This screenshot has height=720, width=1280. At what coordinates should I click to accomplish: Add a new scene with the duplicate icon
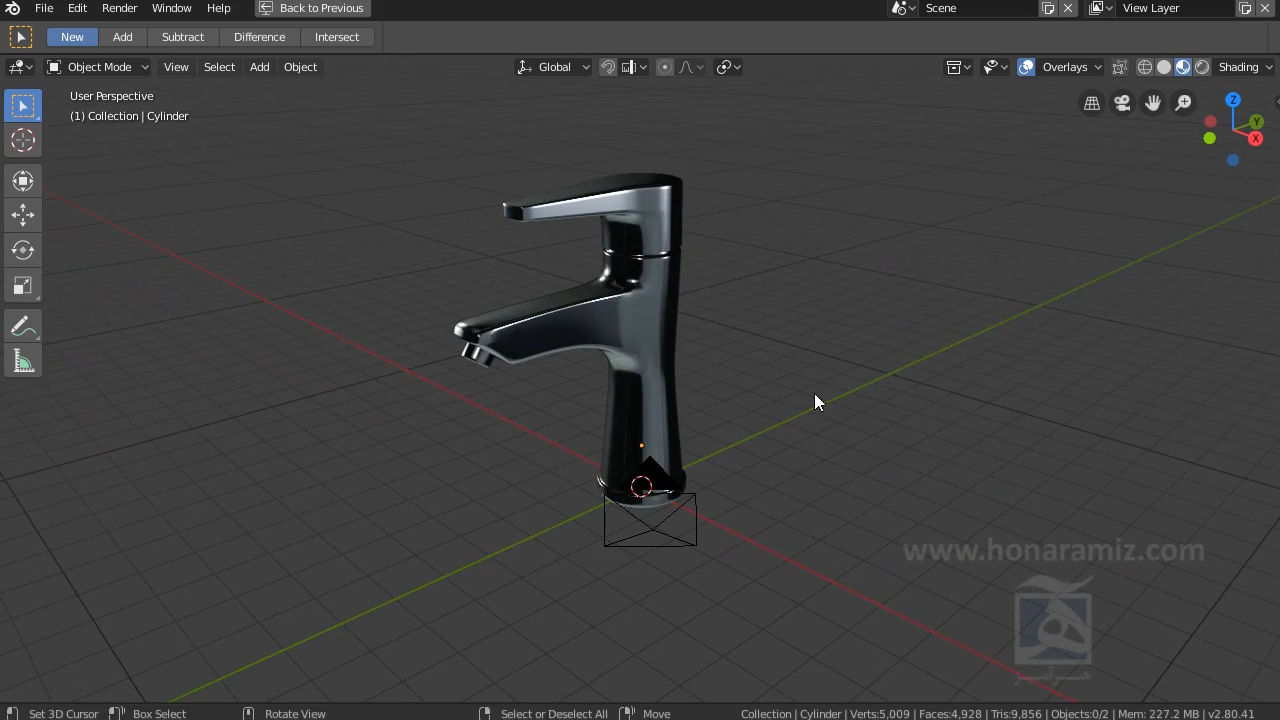pos(1048,8)
